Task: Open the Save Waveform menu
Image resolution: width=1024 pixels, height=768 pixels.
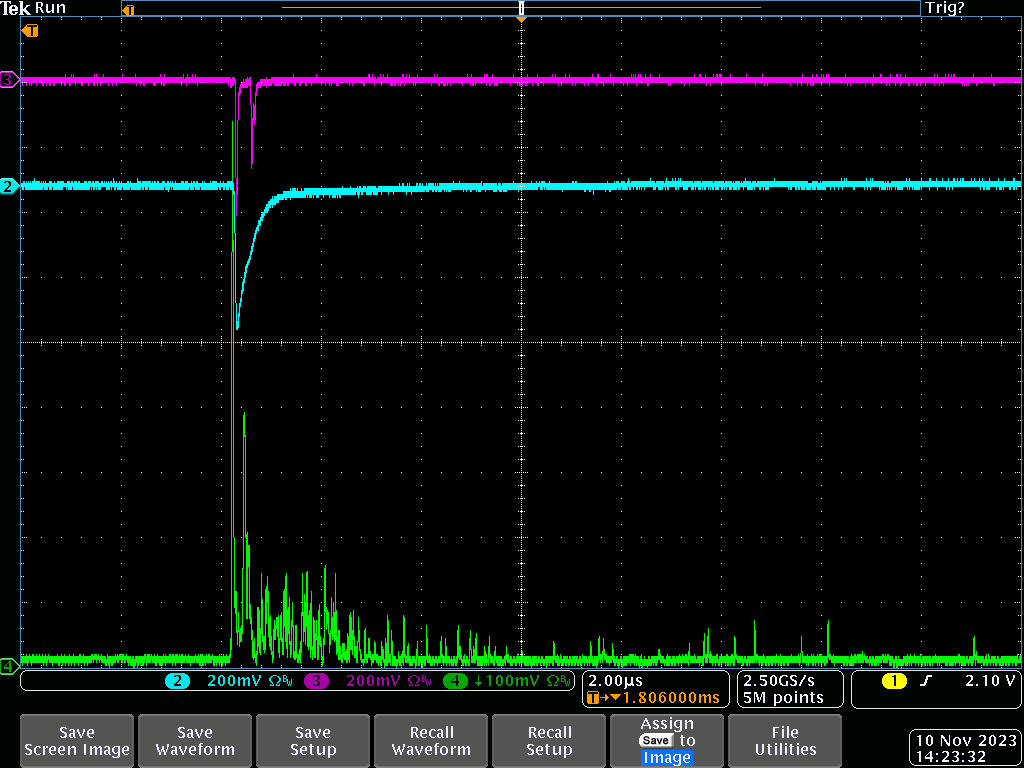Action: [x=195, y=741]
